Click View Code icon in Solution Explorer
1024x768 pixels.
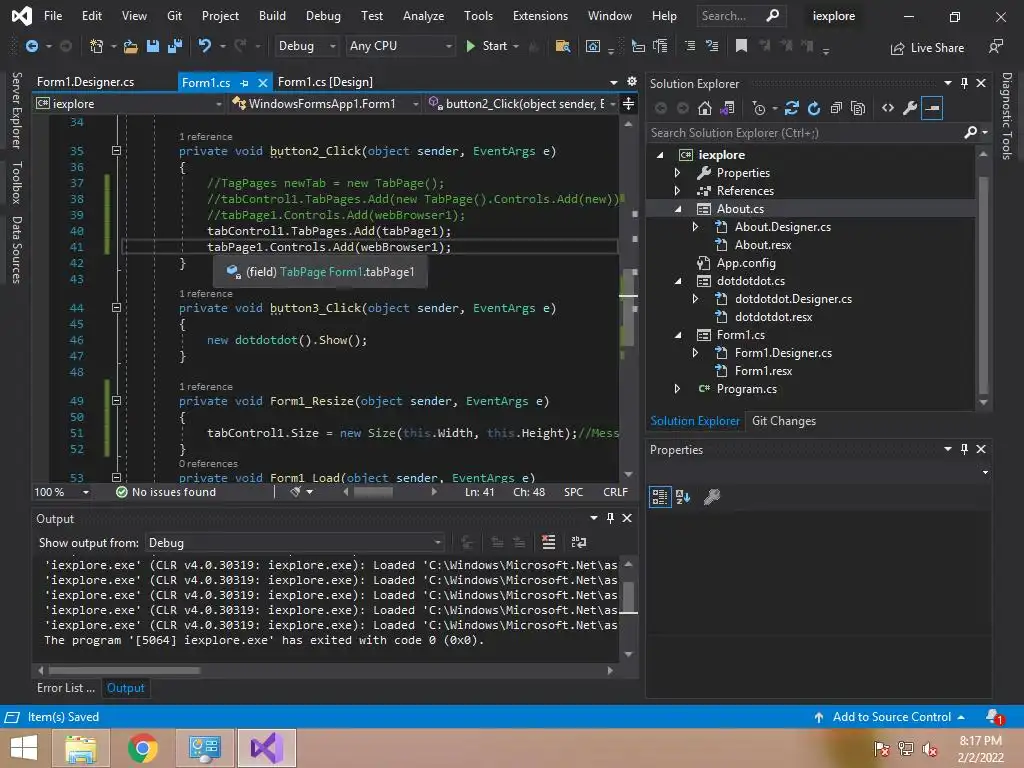(888, 108)
